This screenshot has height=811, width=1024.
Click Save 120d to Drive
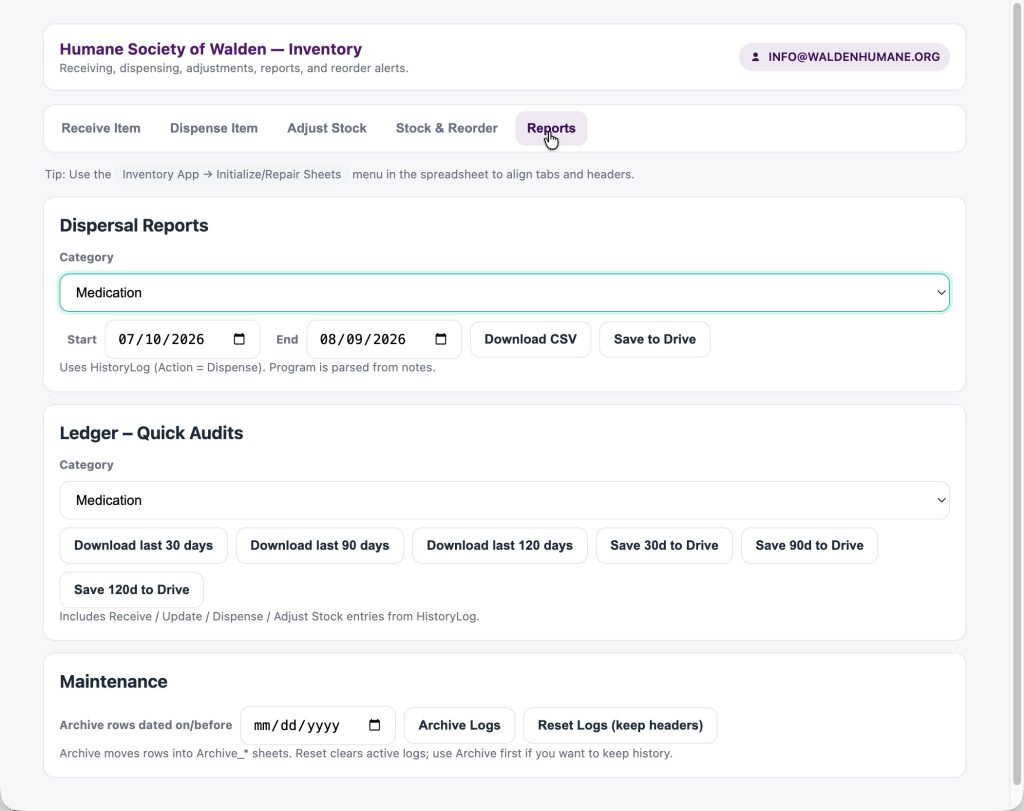131,590
